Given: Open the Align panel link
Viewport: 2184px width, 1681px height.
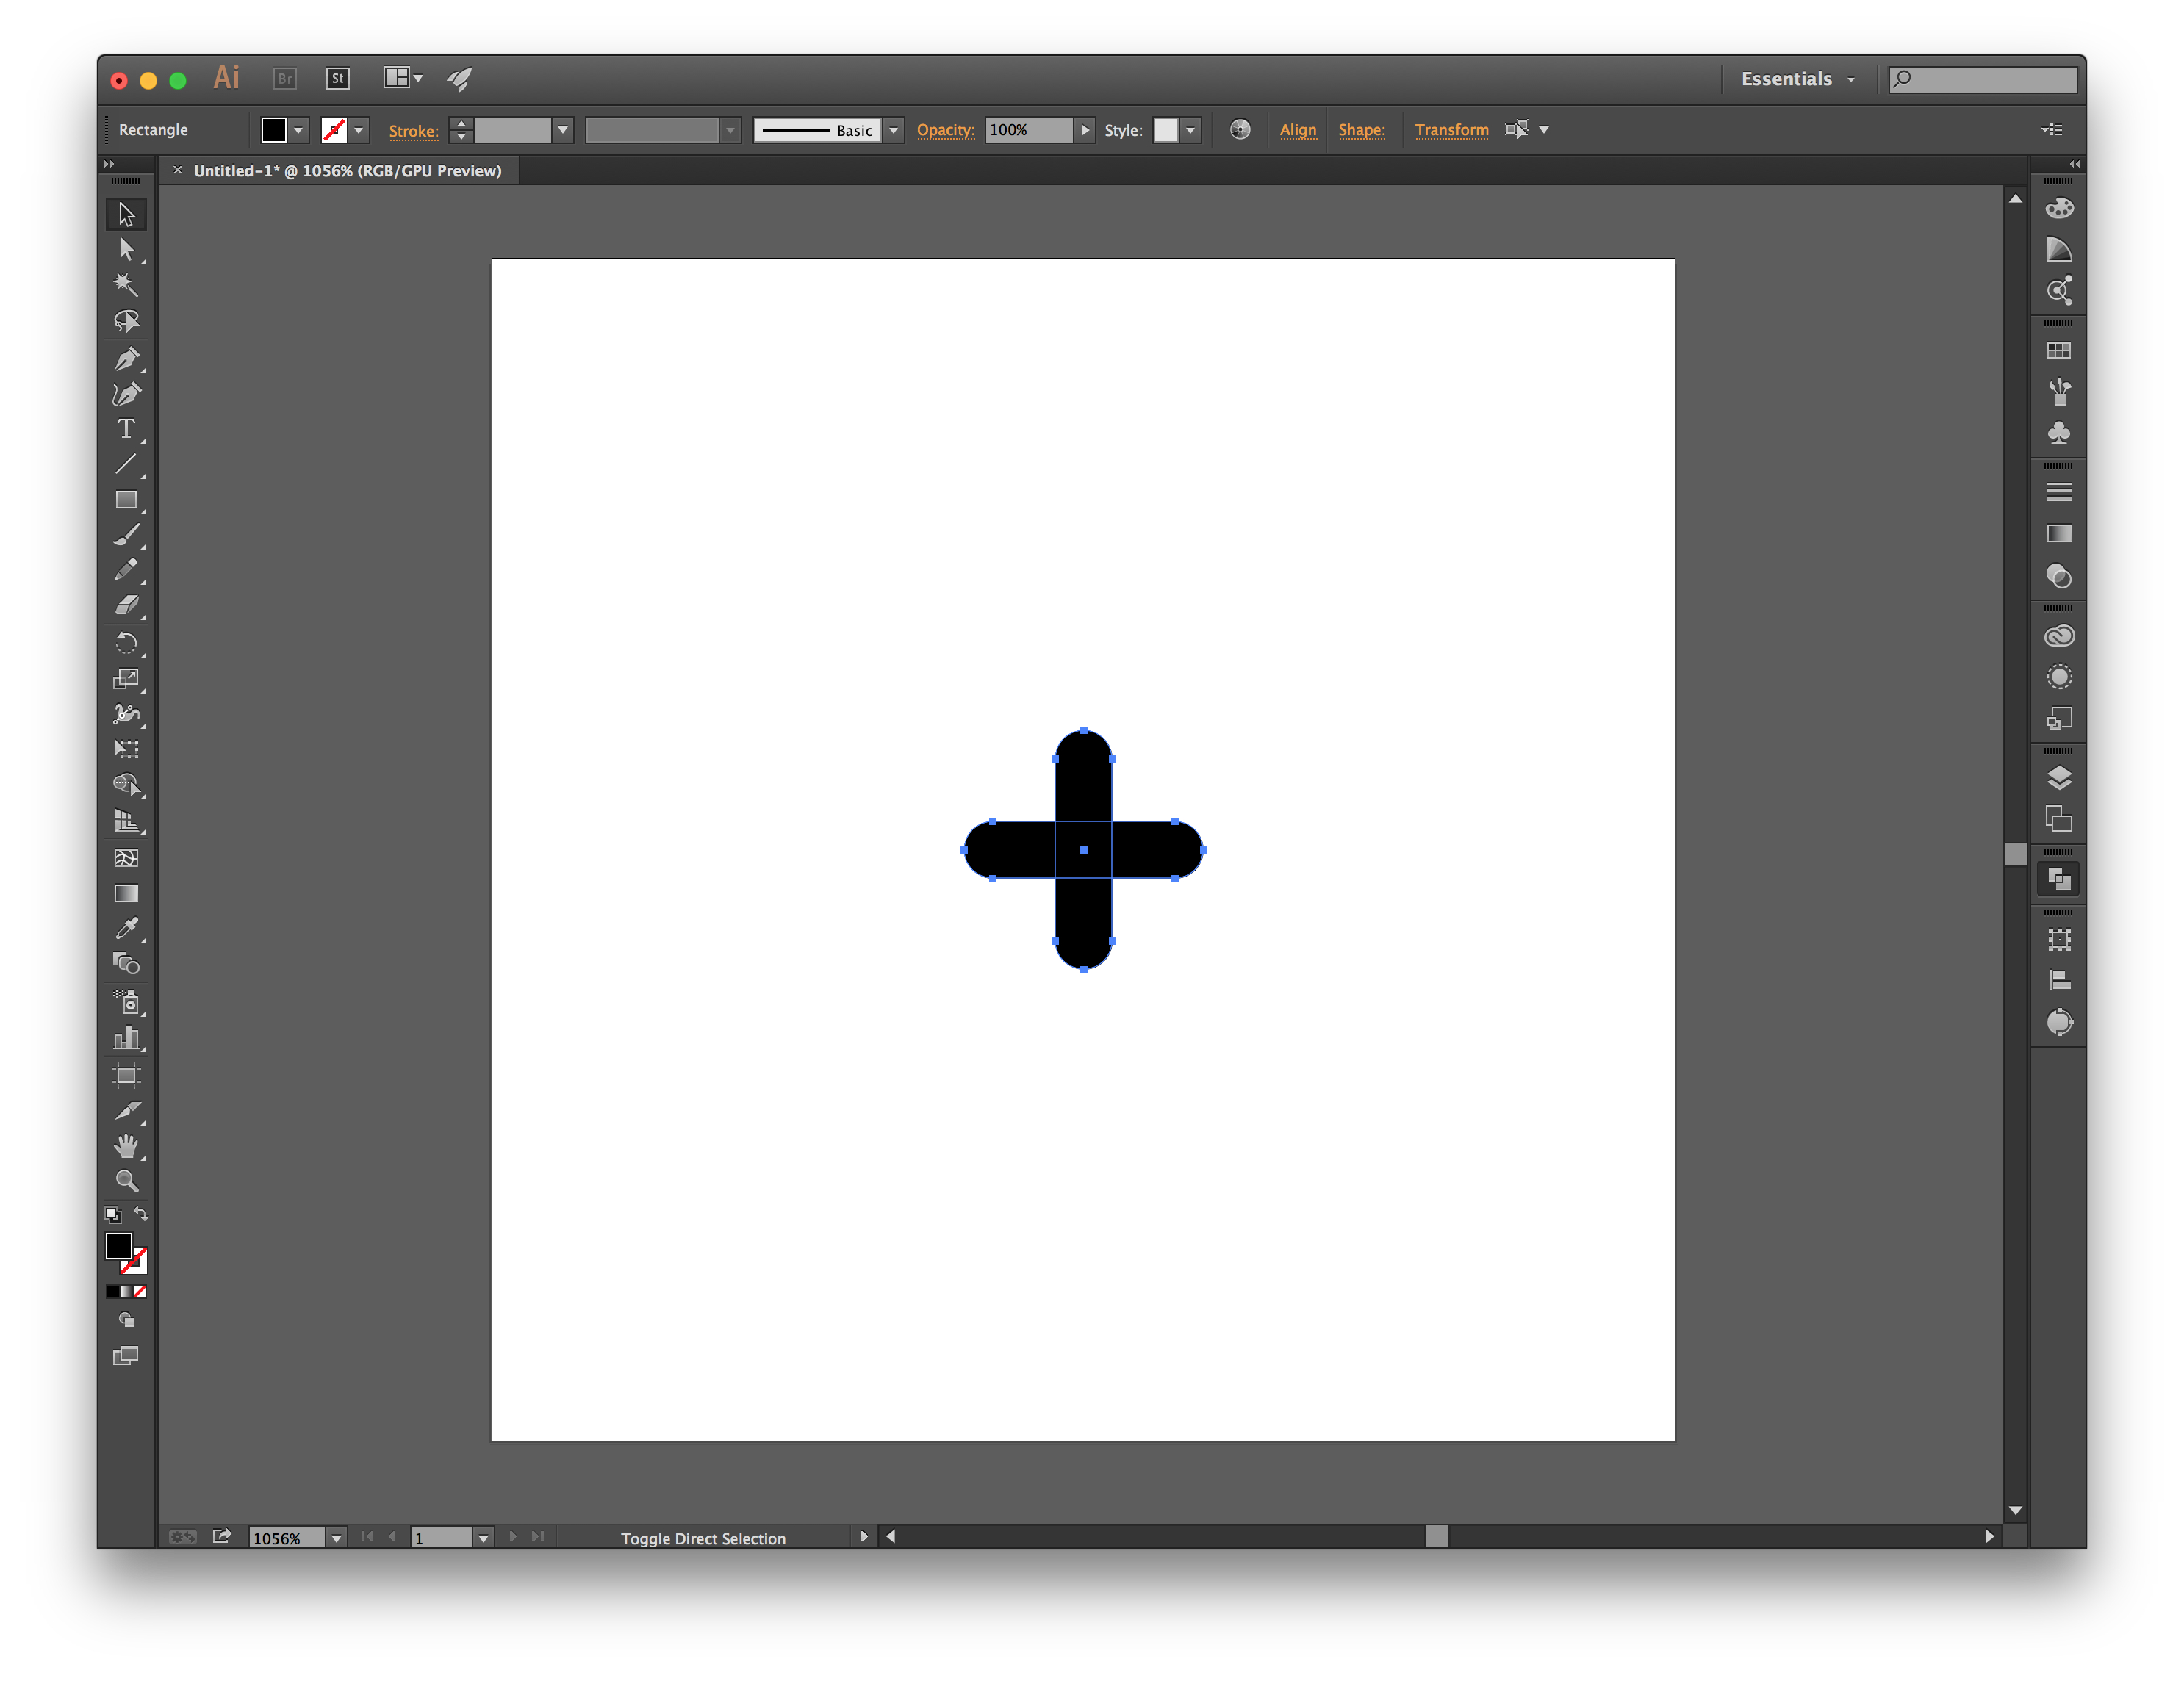Looking at the screenshot, I should point(1298,130).
